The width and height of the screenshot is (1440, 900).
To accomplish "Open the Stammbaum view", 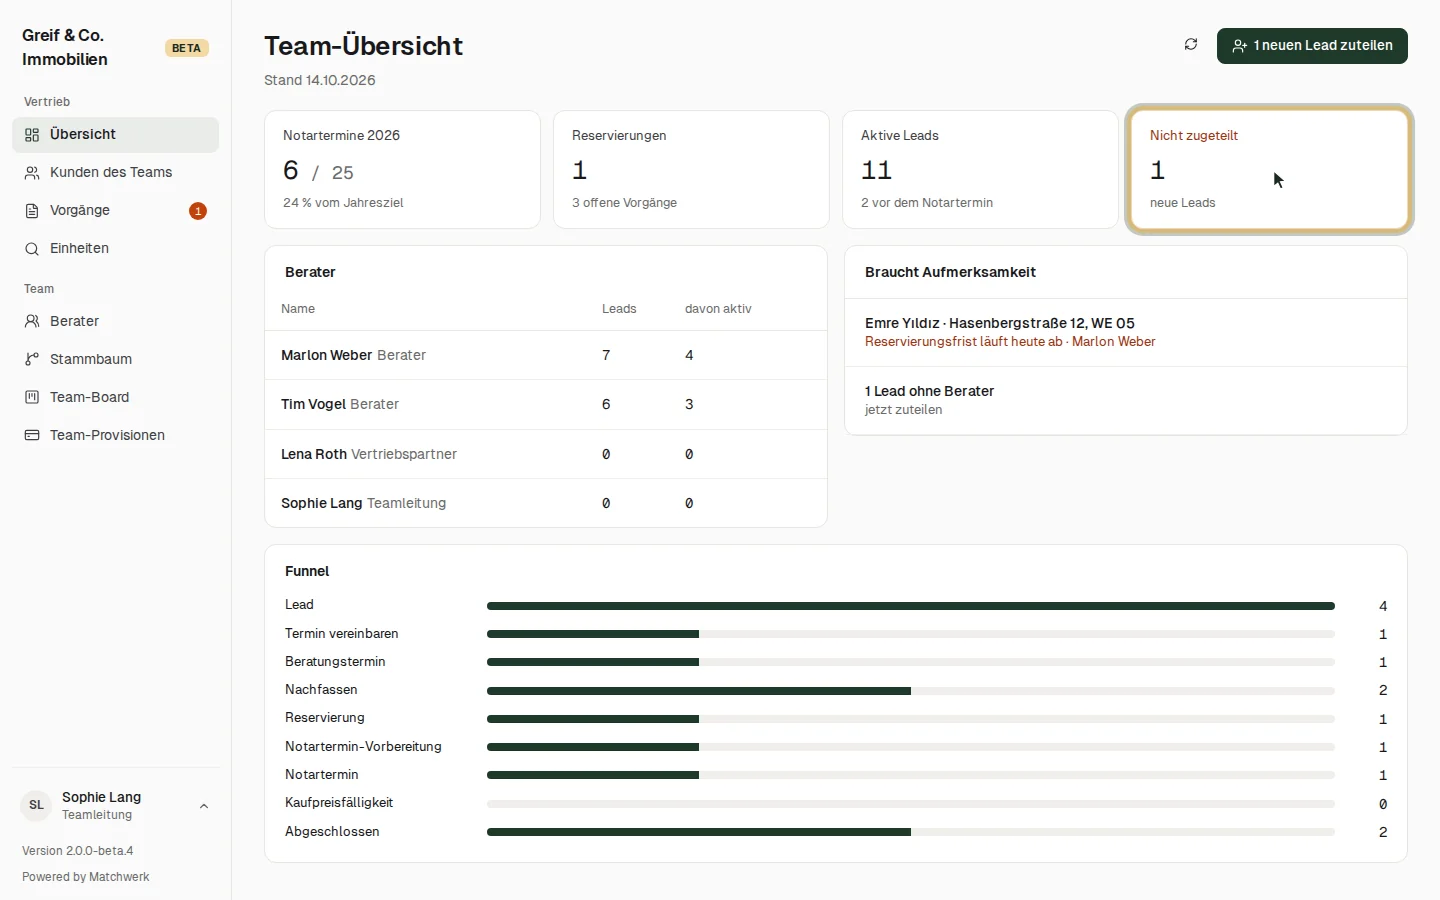I will (115, 360).
